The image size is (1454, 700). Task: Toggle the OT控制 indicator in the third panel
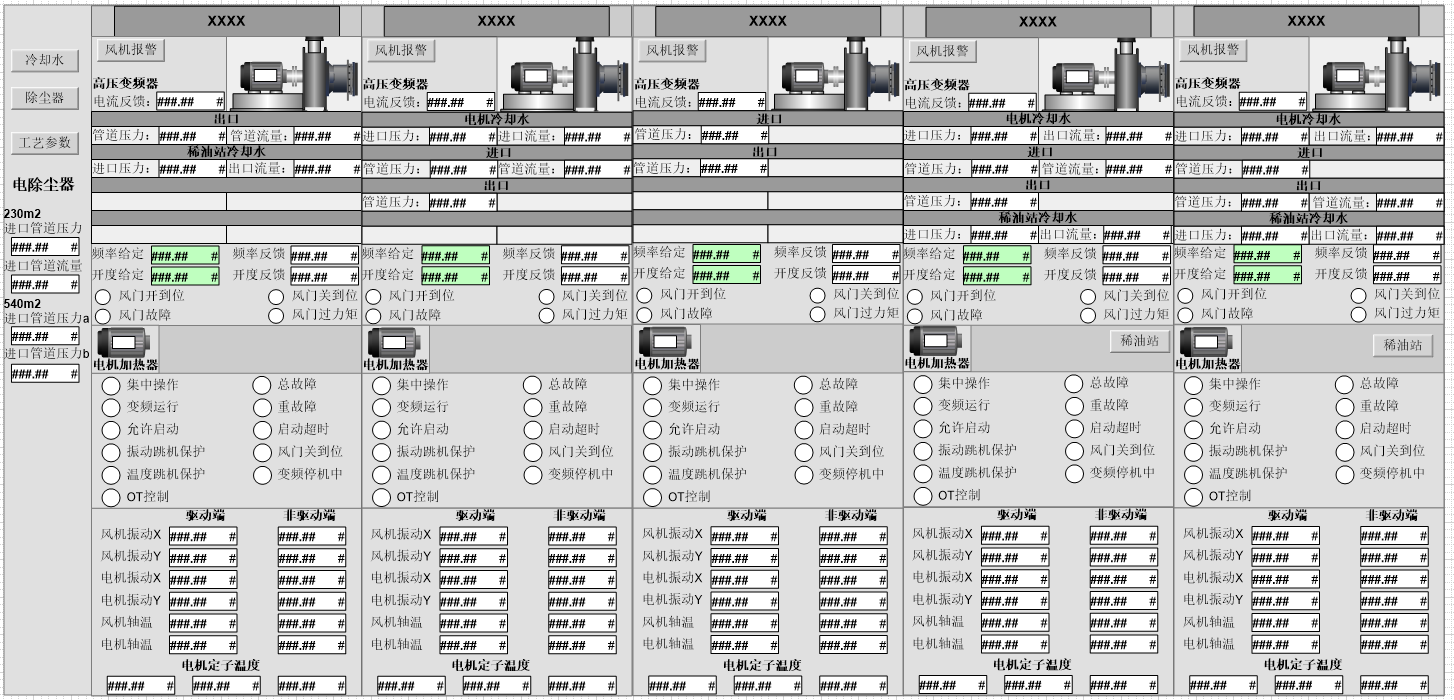click(x=652, y=497)
